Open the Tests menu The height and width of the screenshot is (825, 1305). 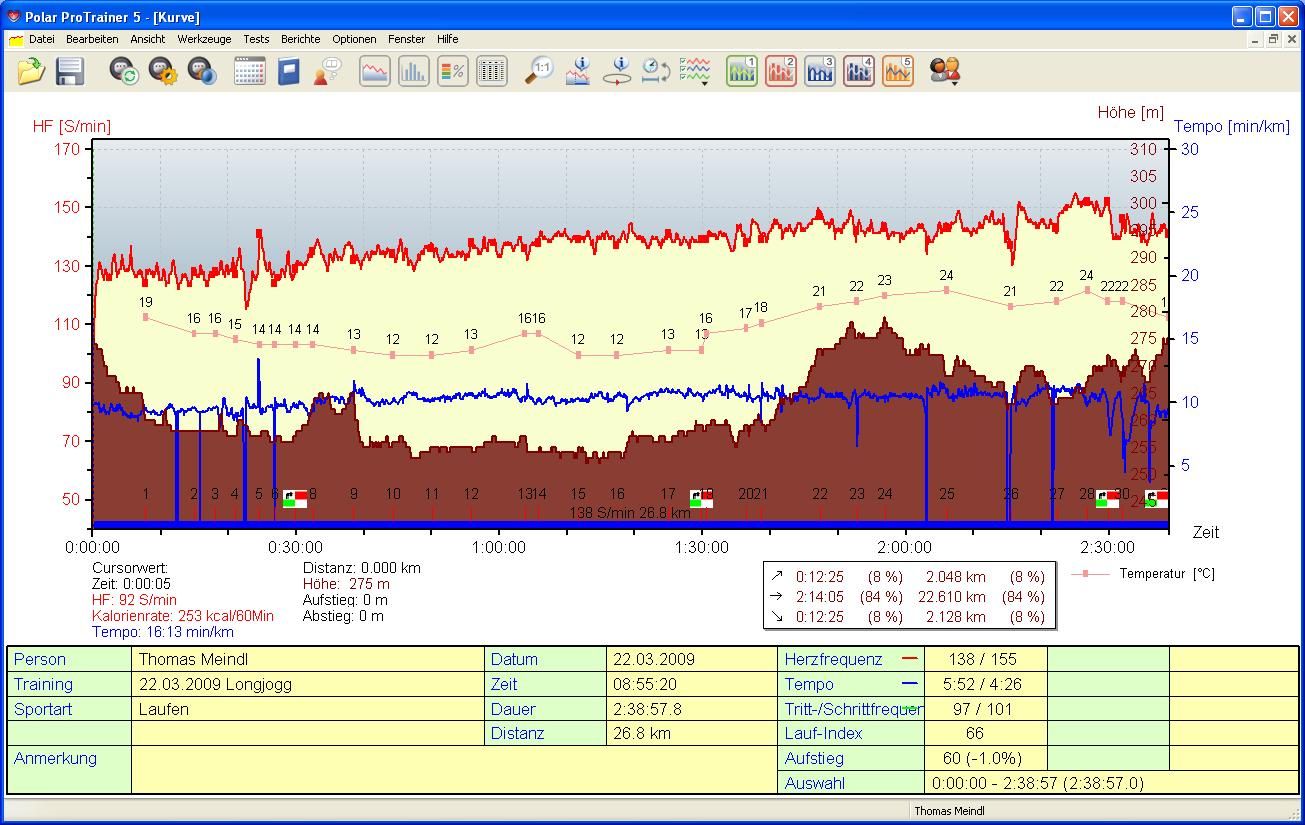(x=256, y=39)
